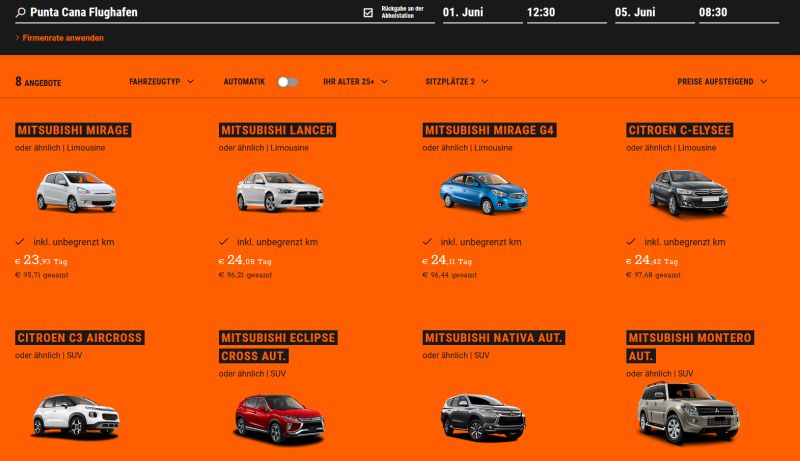Click the € 24,11 Tag price

click(x=447, y=260)
